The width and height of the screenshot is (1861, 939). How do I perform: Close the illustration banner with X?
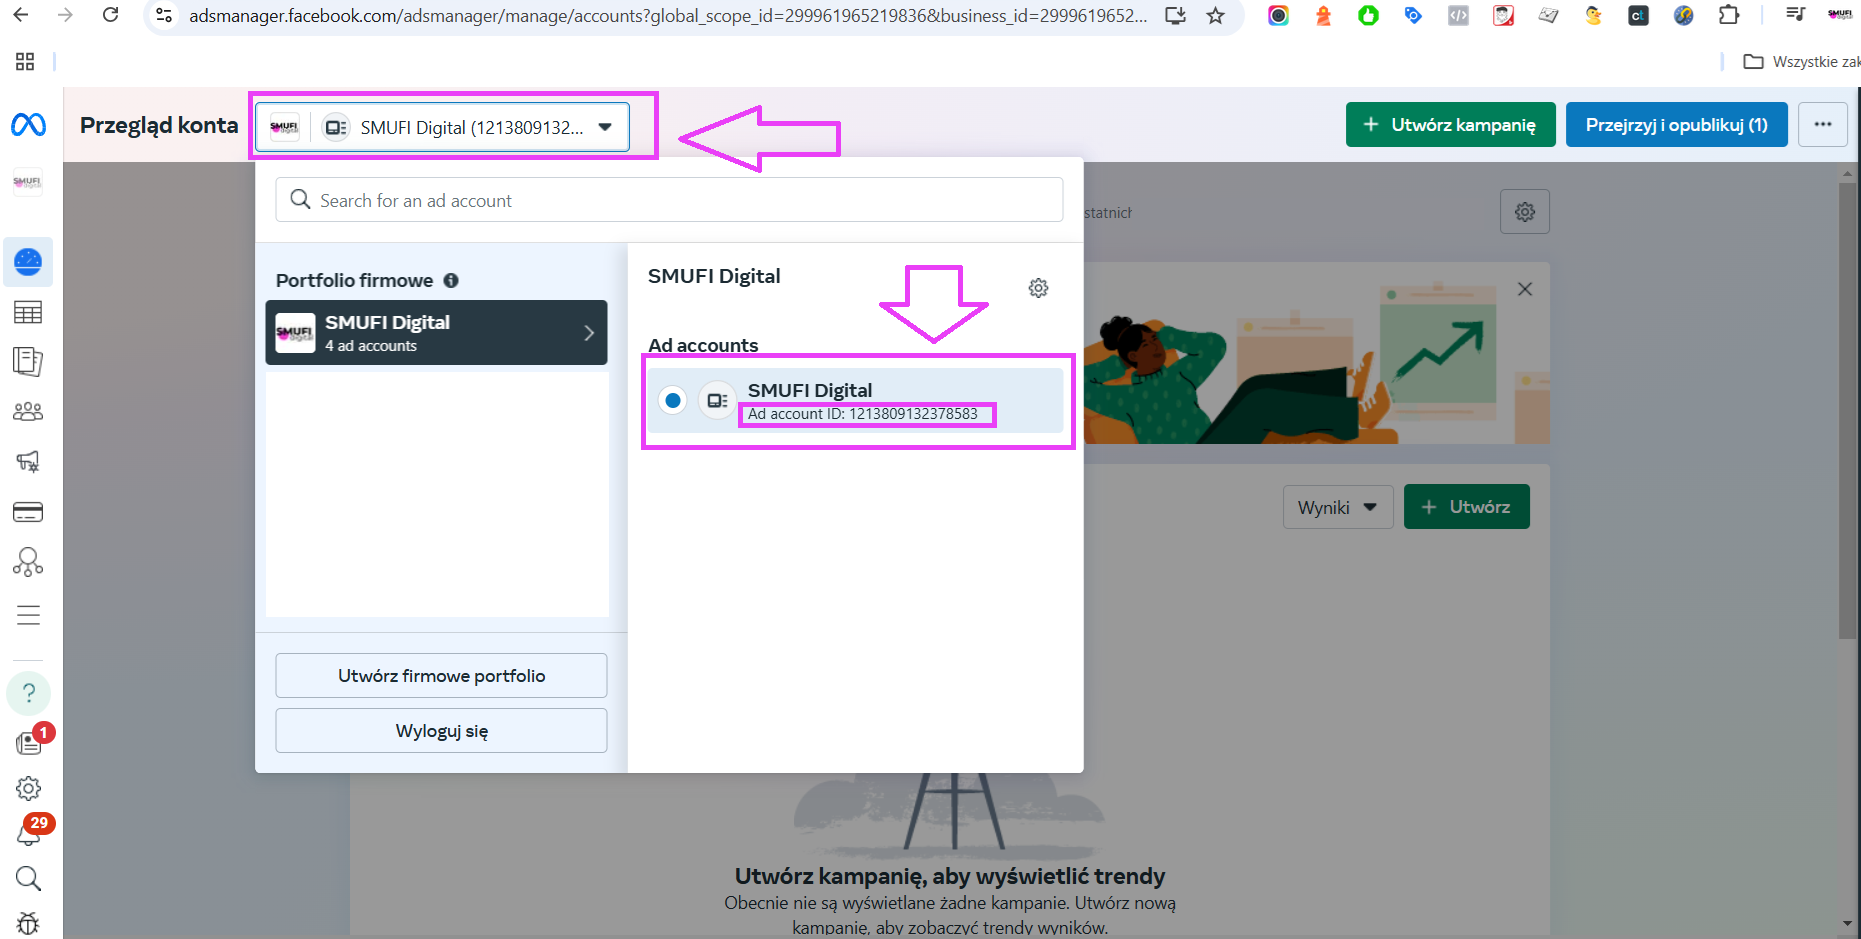pos(1525,289)
